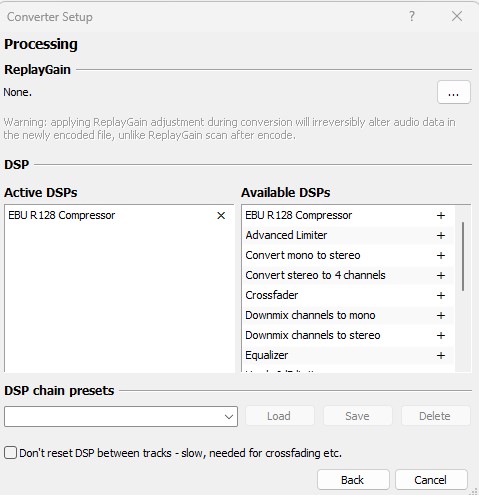
Task: Click the Back button
Action: click(353, 480)
